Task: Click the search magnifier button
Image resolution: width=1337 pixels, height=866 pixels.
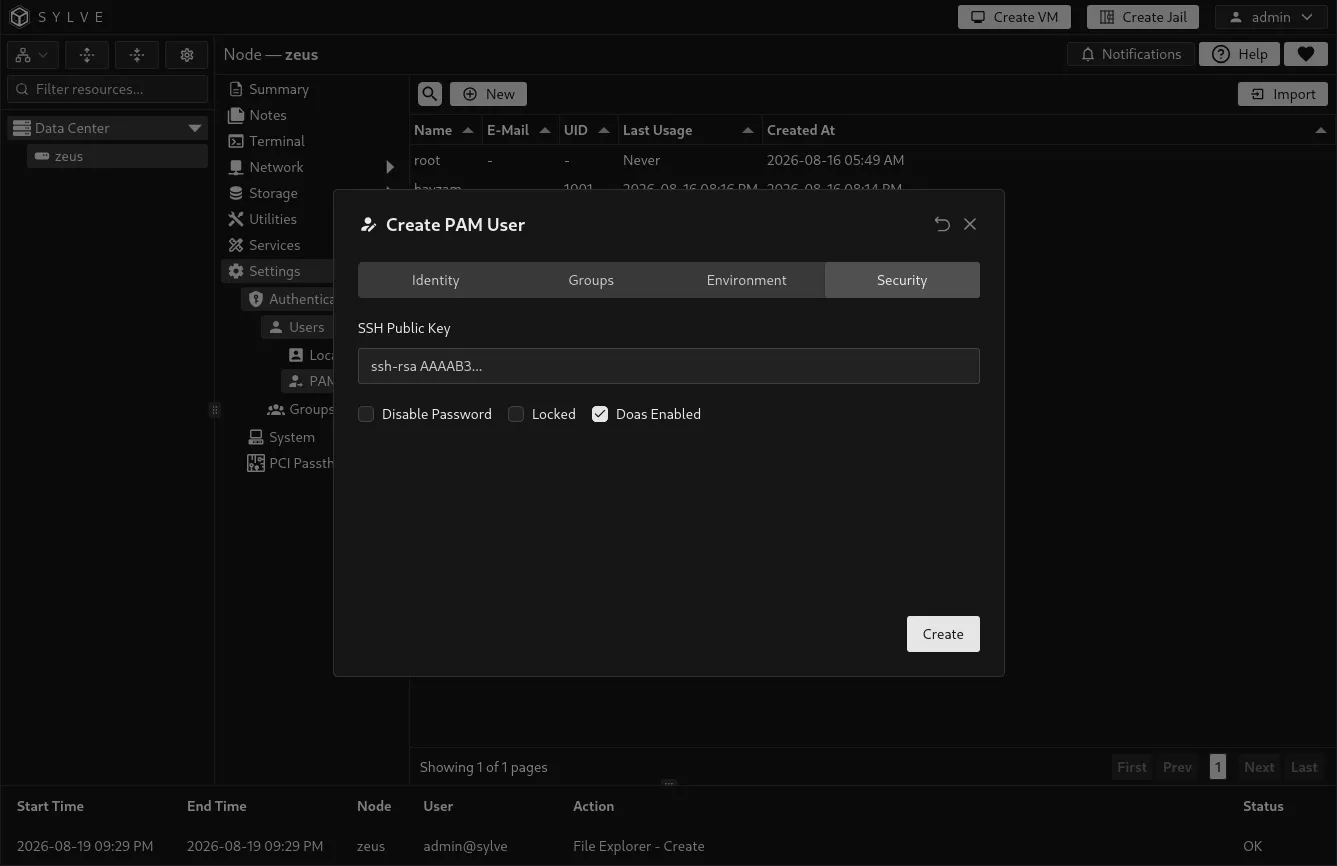Action: 430,94
